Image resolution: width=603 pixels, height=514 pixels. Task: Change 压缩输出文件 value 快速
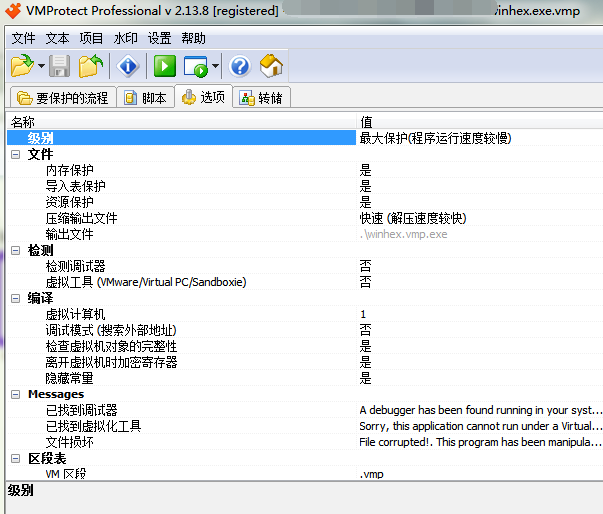tap(413, 218)
